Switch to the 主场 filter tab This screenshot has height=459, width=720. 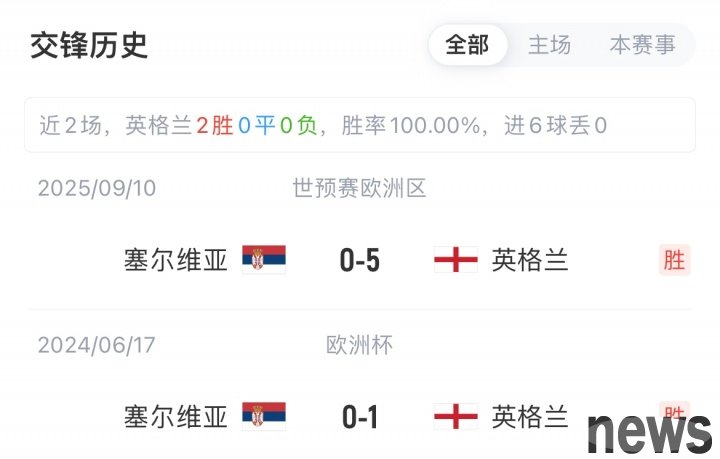coord(549,45)
